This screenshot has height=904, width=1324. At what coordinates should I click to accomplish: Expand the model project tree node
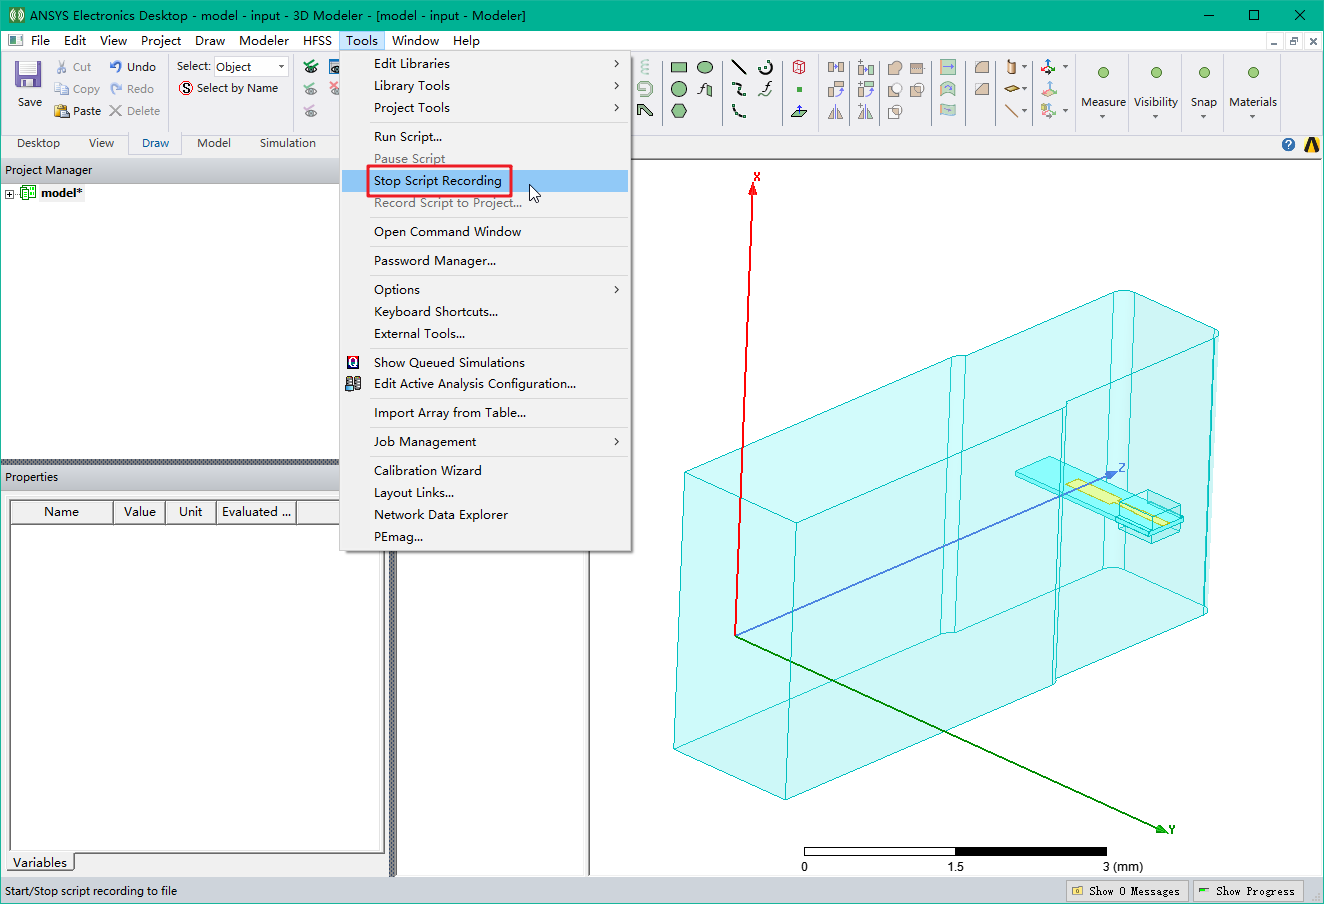point(10,194)
